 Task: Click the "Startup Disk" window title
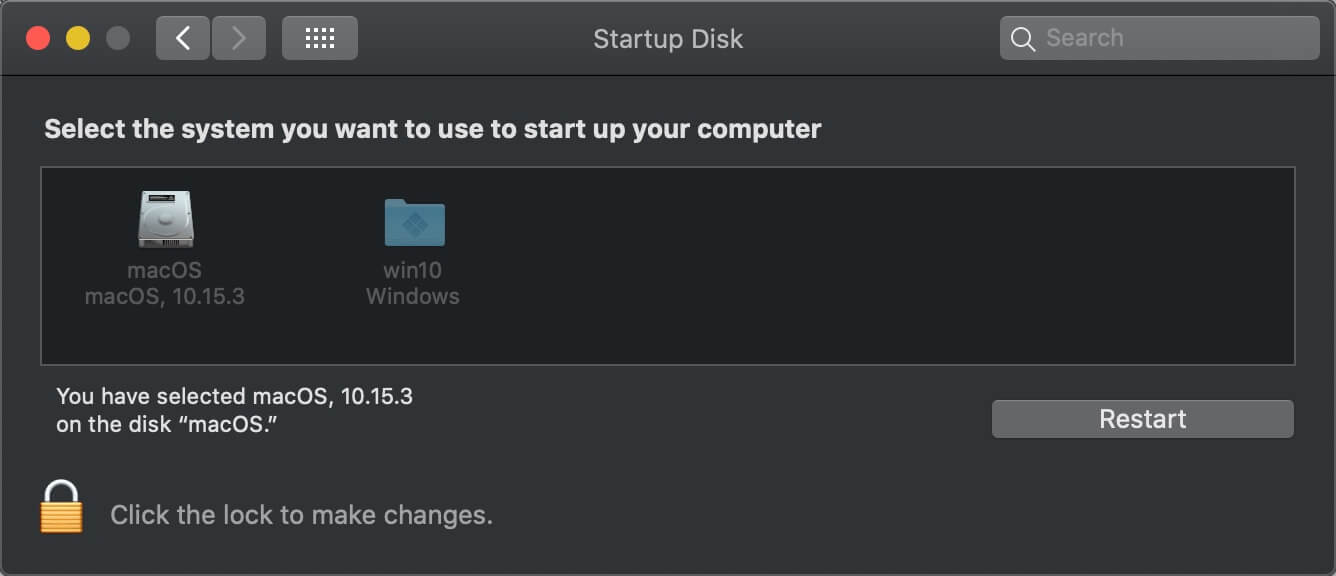click(668, 39)
